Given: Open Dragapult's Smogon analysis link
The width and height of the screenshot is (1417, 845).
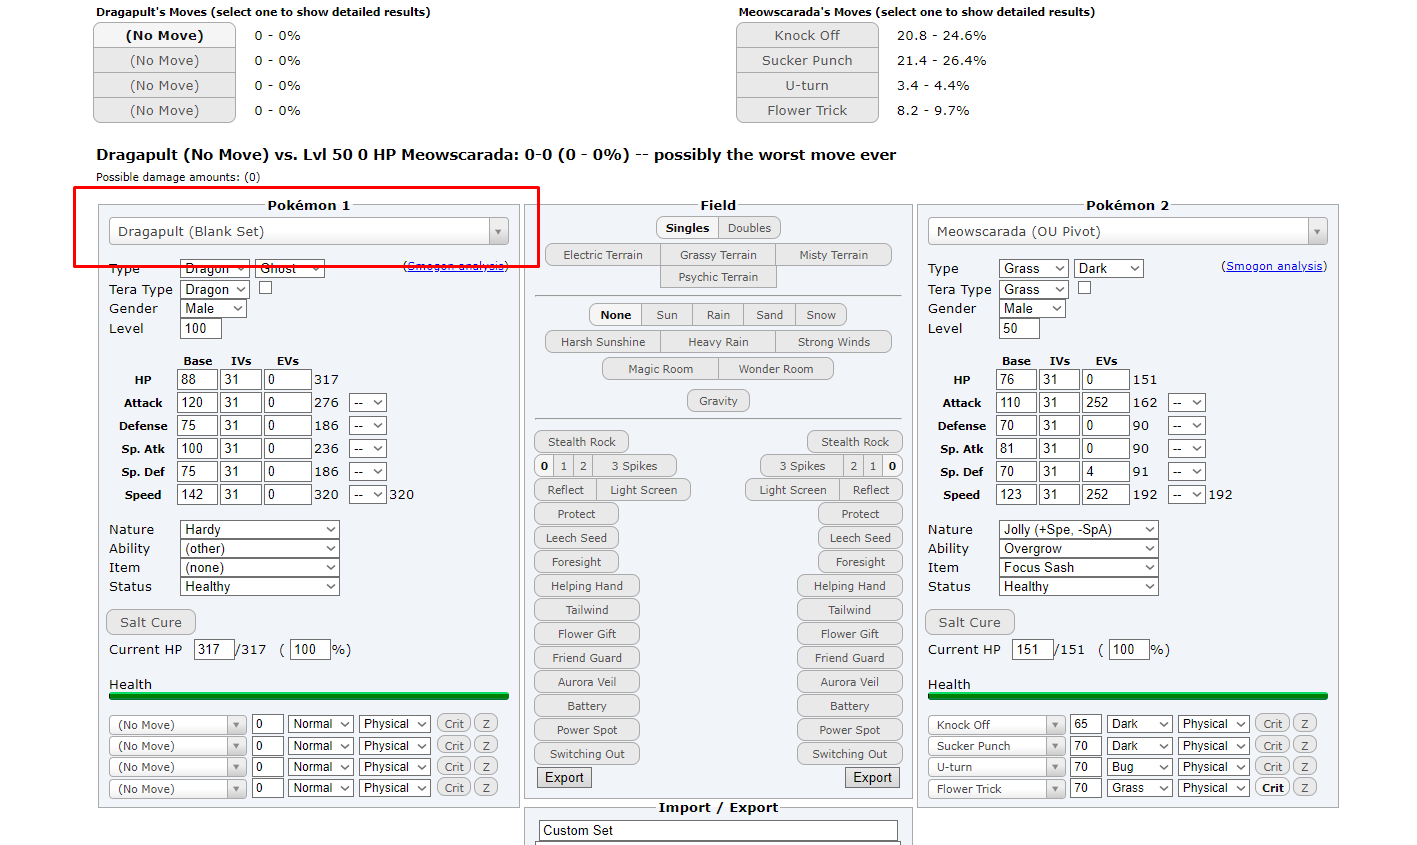Looking at the screenshot, I should coord(456,266).
